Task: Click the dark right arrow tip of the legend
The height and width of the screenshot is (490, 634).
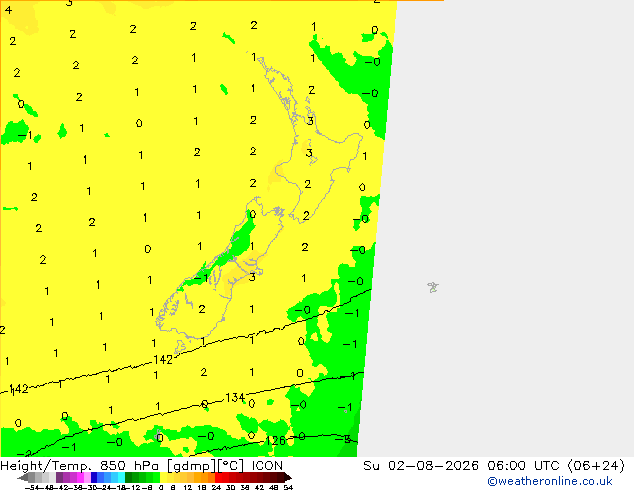Action: 288,477
